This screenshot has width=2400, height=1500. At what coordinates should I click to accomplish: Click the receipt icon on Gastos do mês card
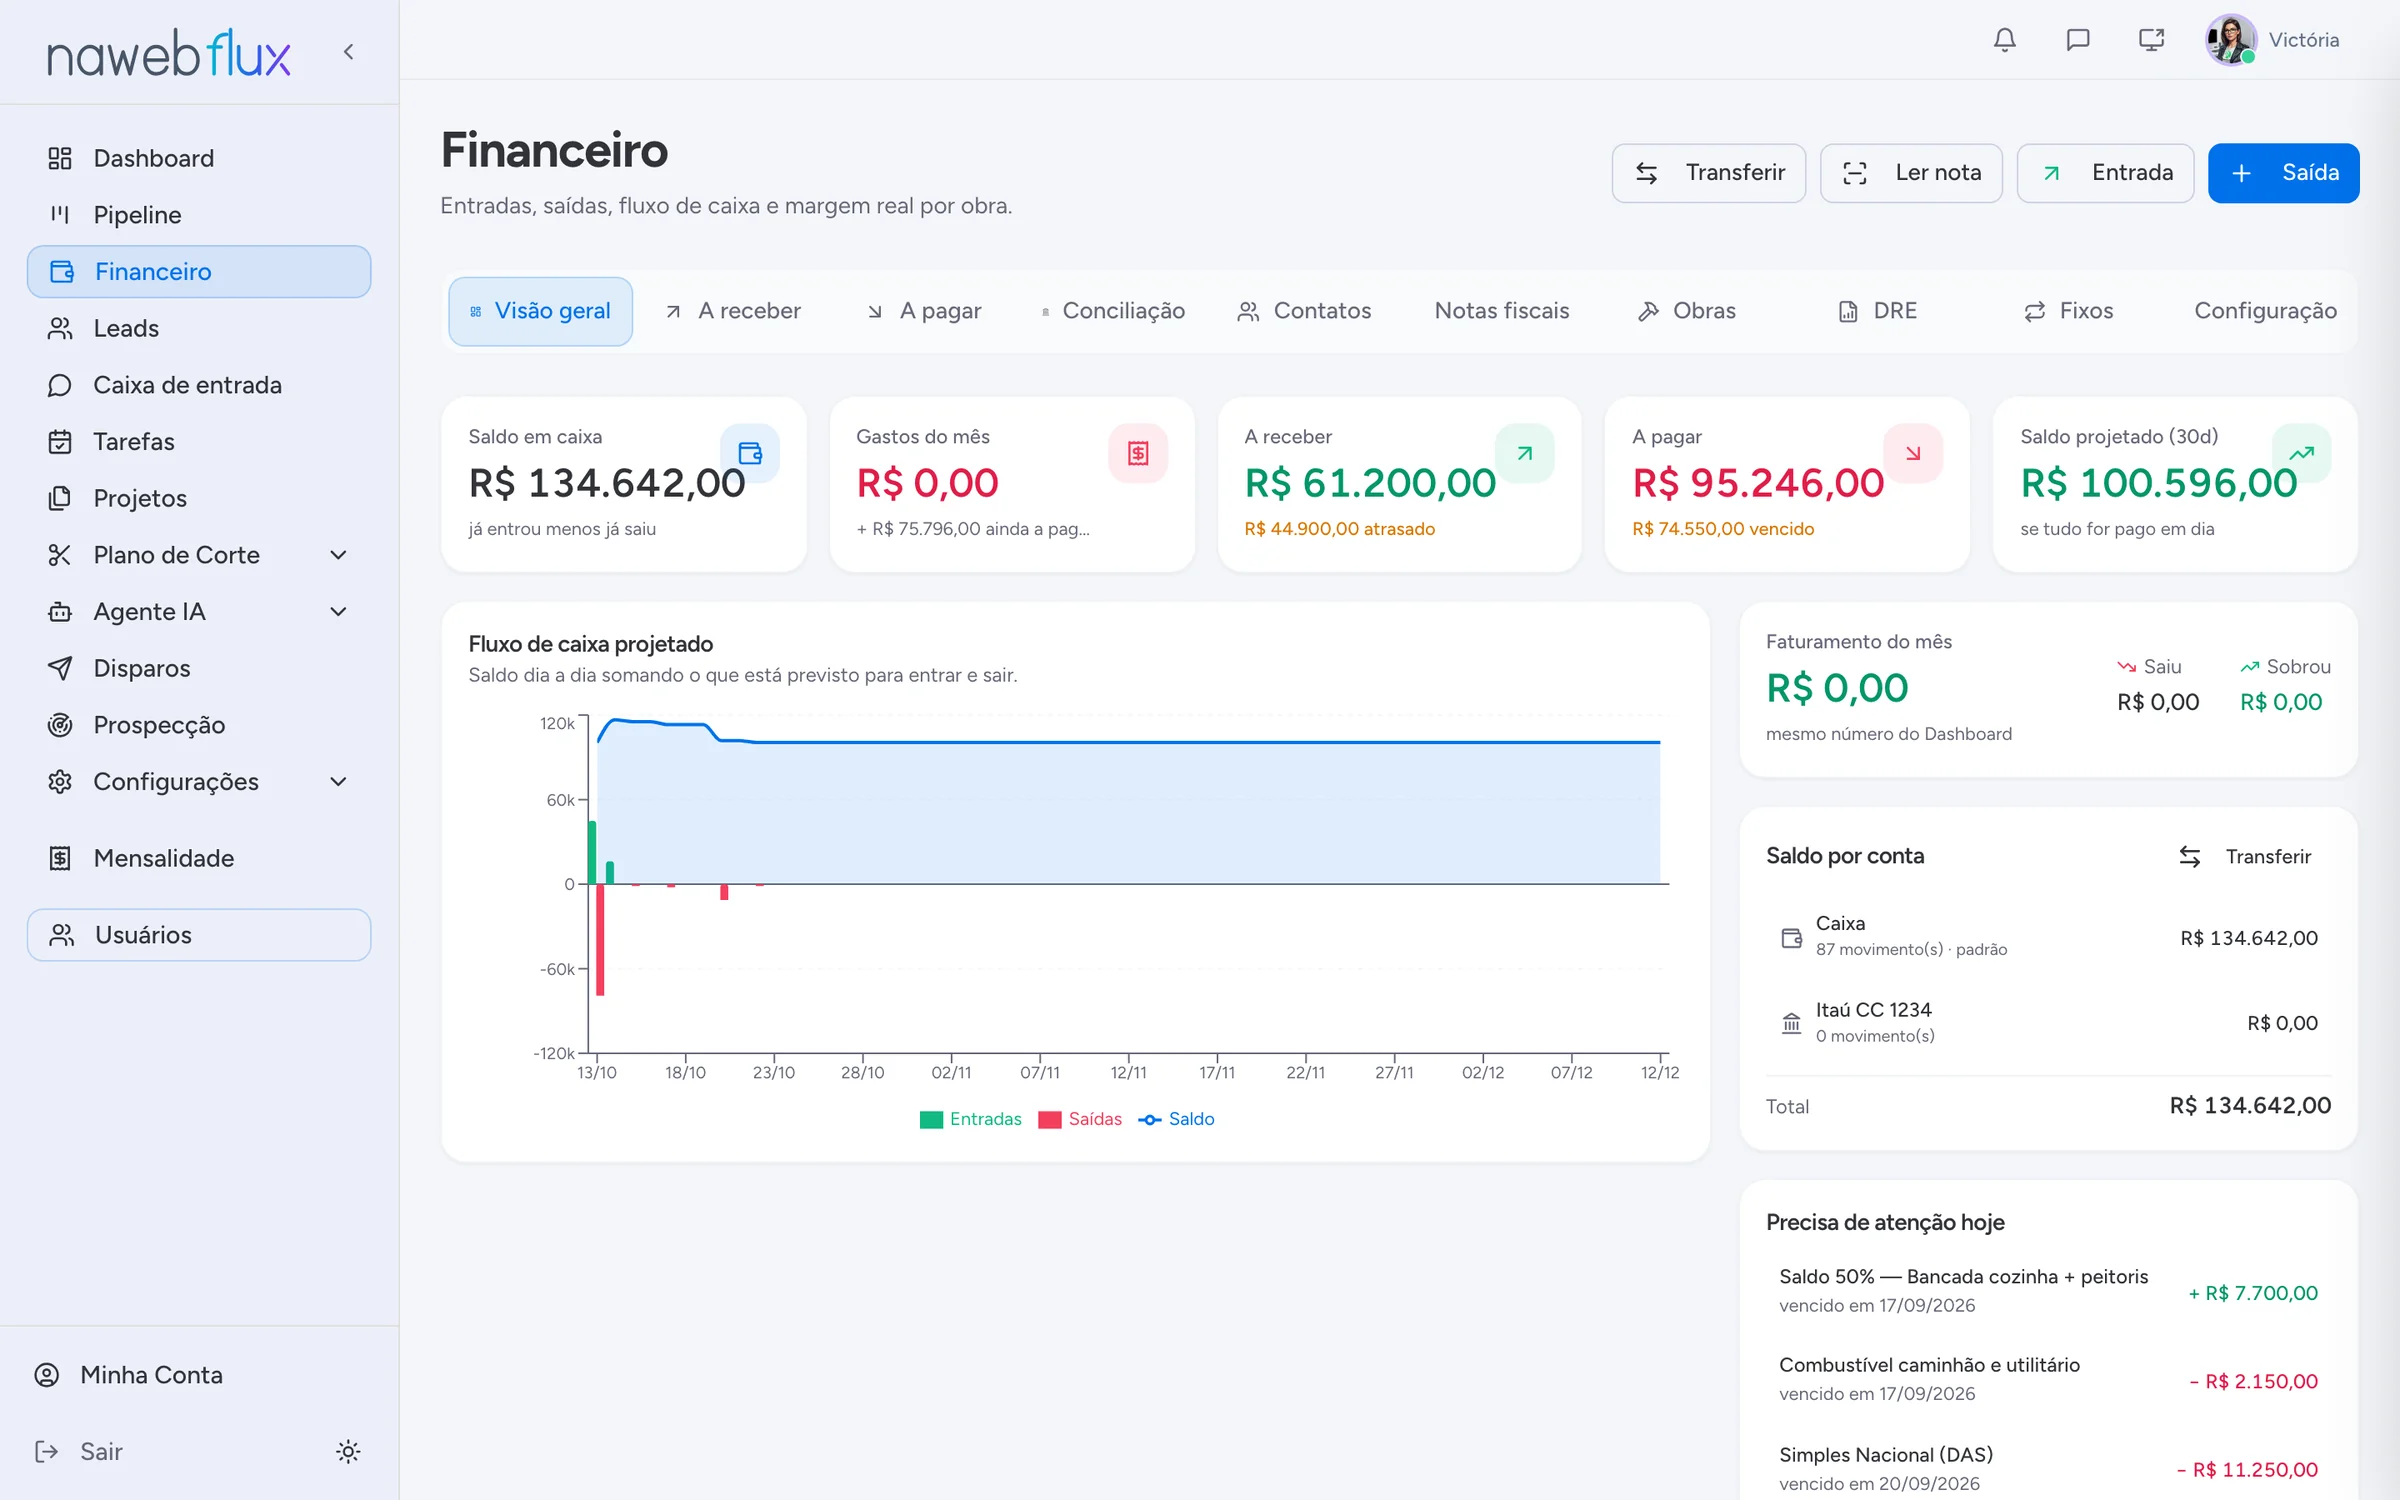point(1138,453)
